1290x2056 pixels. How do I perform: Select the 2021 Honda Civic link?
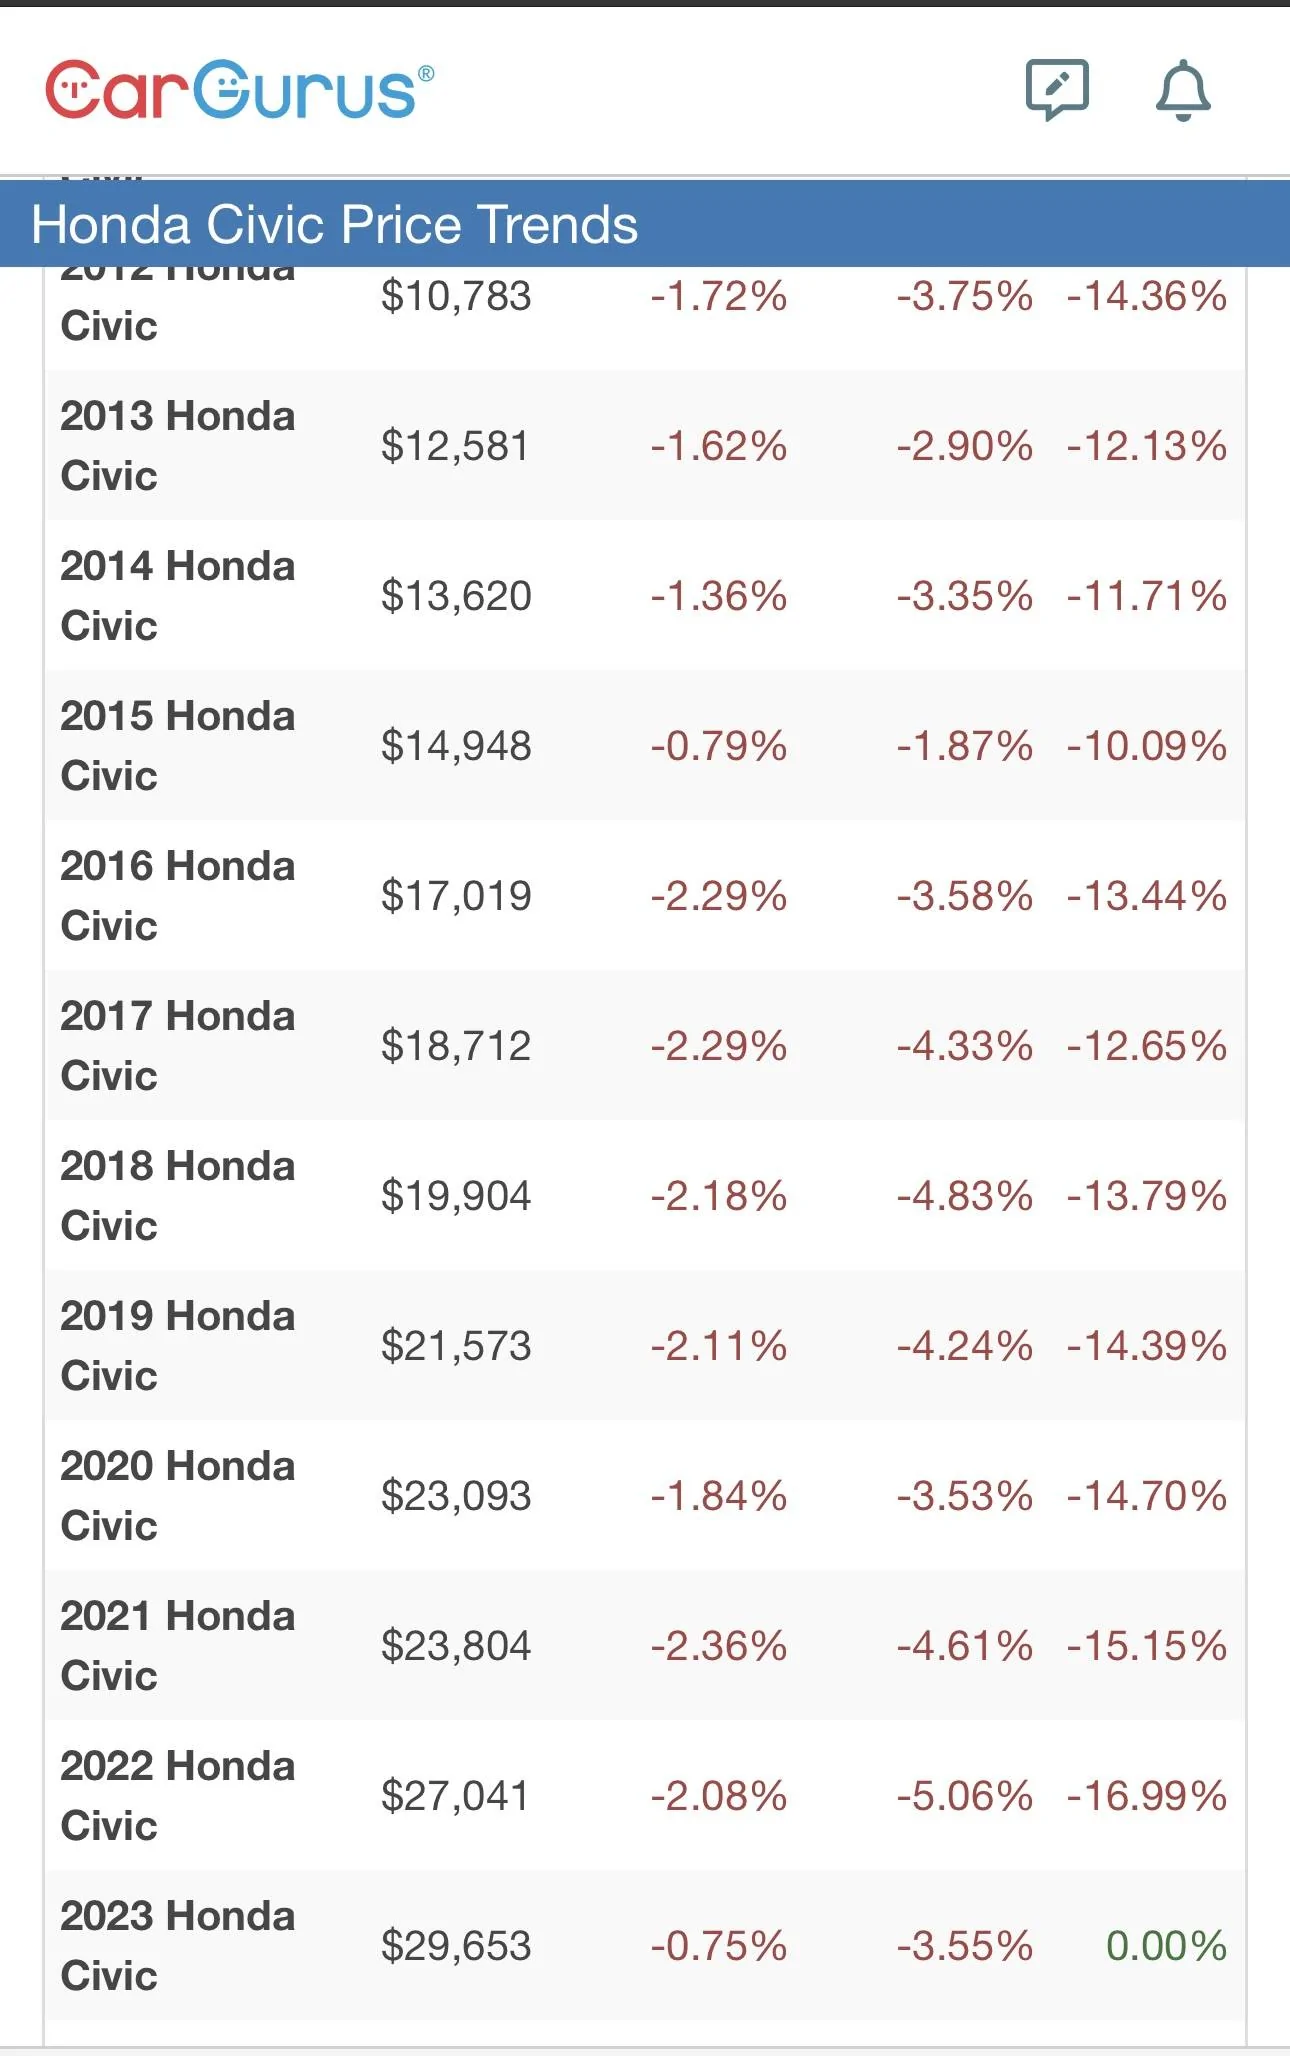point(177,1645)
